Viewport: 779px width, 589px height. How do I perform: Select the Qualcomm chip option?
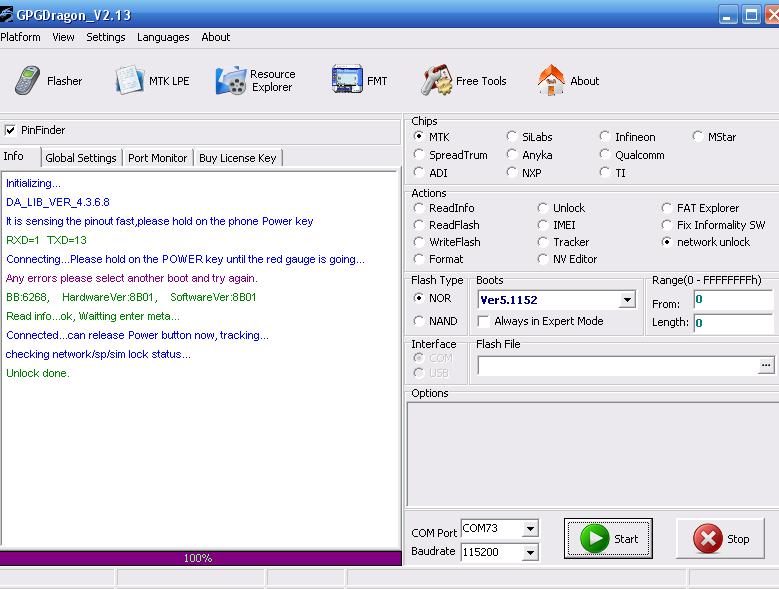(605, 154)
